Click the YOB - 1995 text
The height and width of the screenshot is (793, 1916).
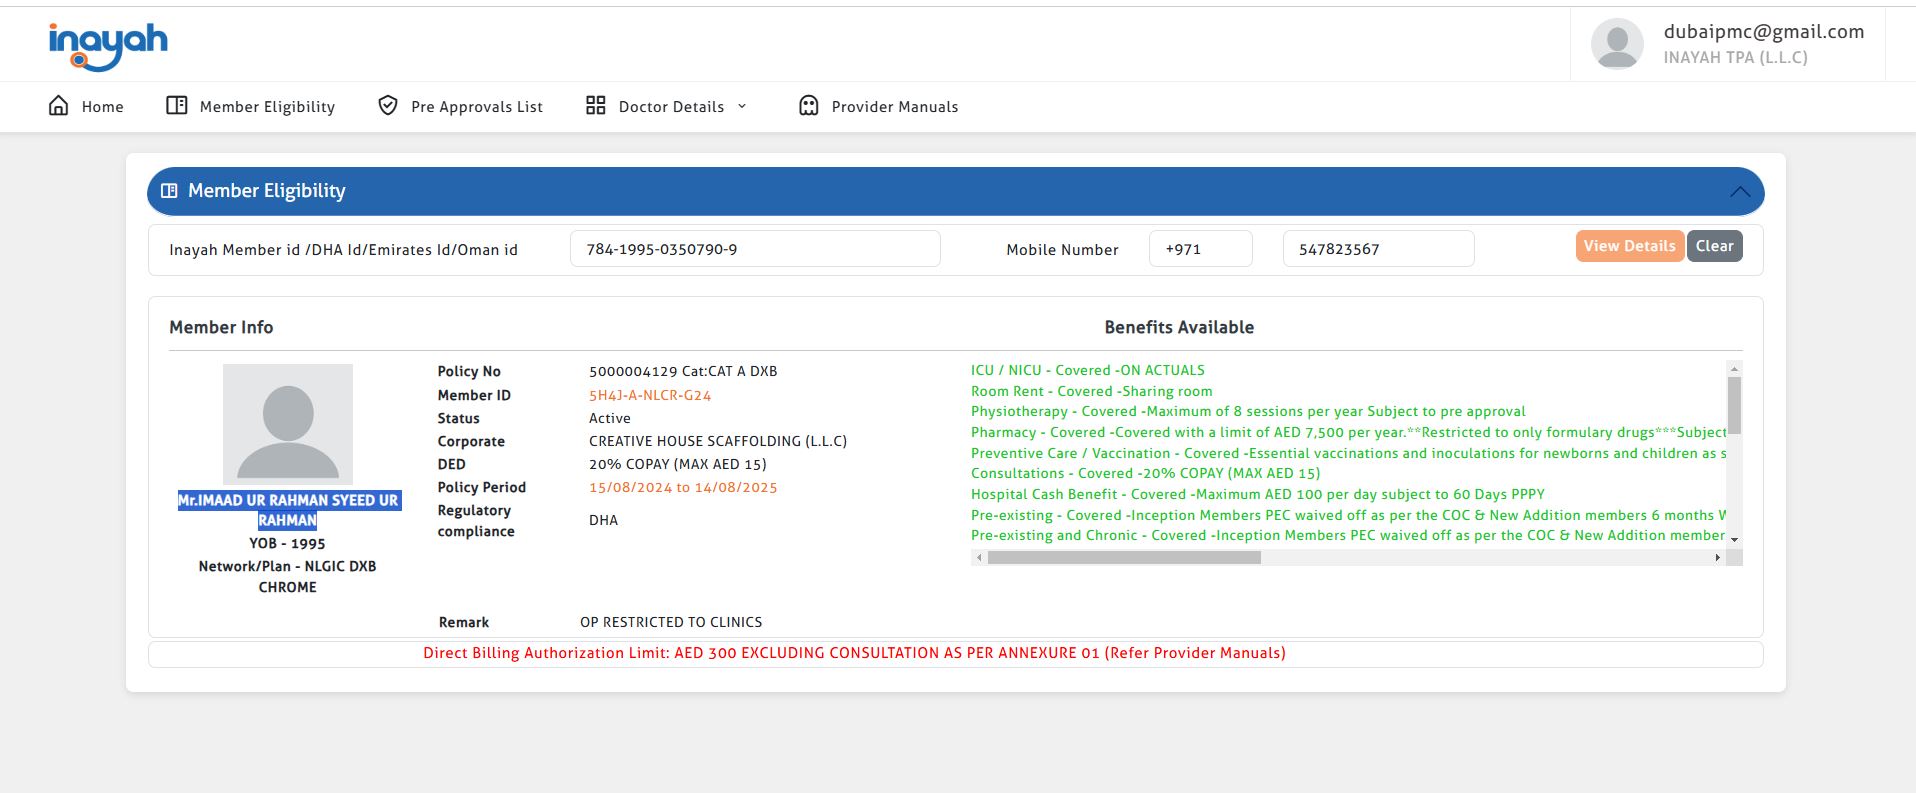[x=288, y=543]
